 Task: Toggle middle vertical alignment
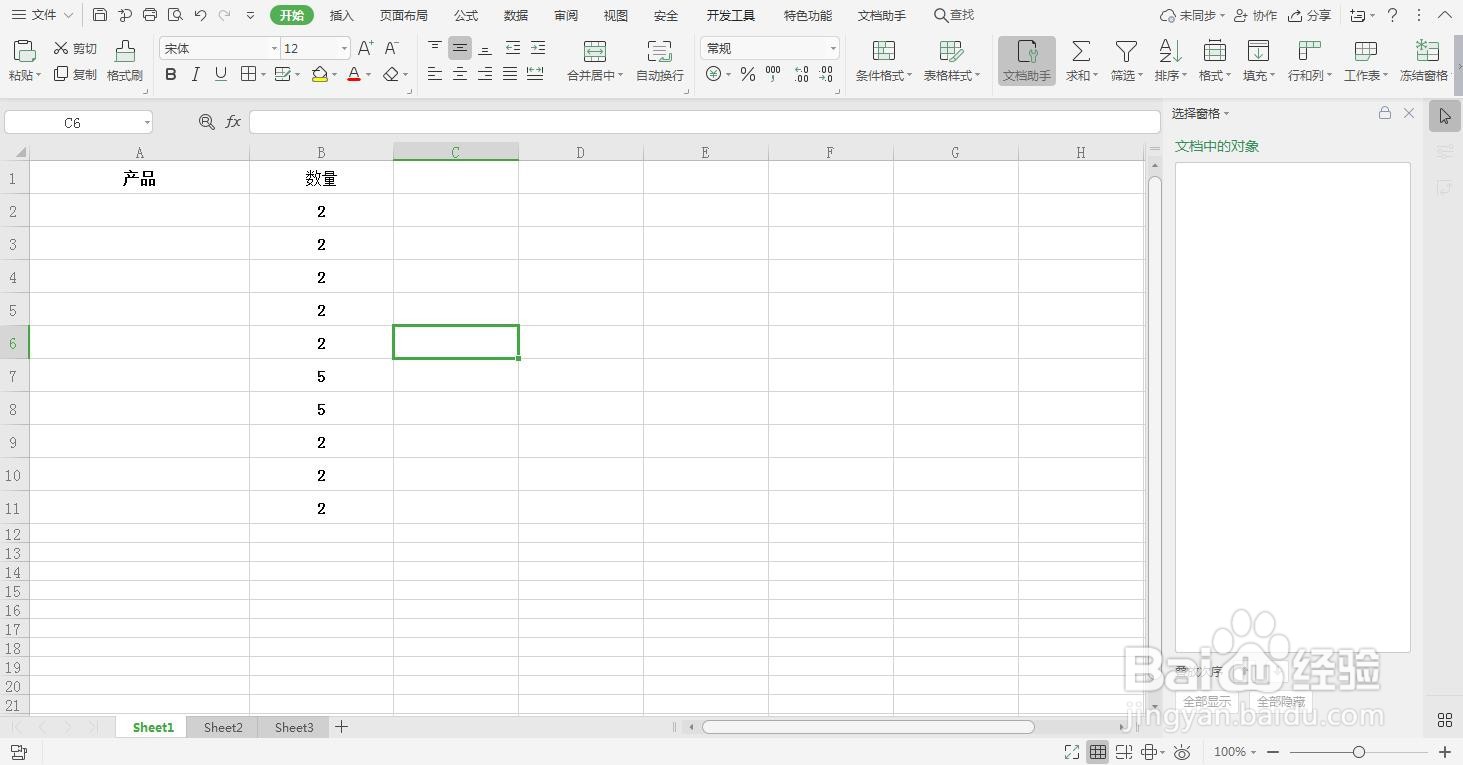[460, 48]
